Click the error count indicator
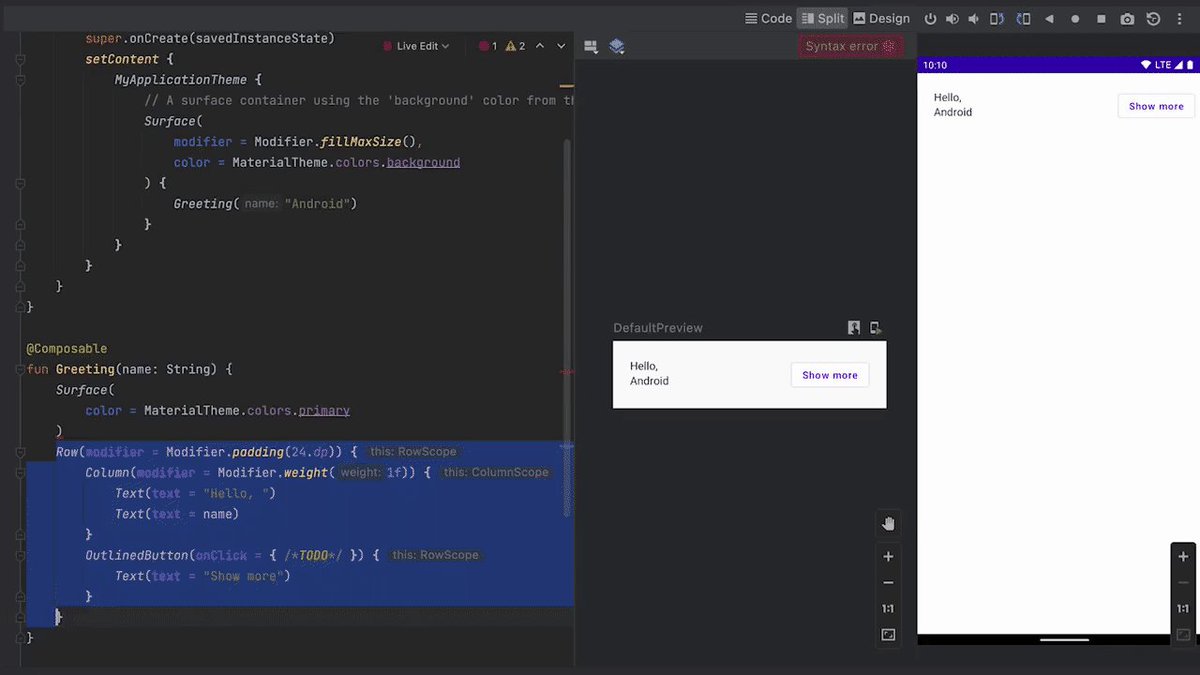The height and width of the screenshot is (675, 1200). (x=488, y=46)
